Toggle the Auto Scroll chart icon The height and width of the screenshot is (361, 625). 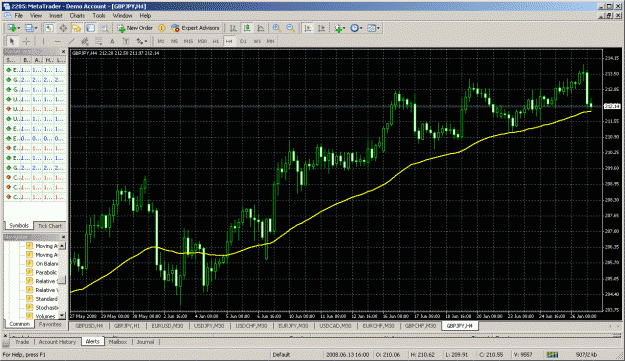click(308, 28)
